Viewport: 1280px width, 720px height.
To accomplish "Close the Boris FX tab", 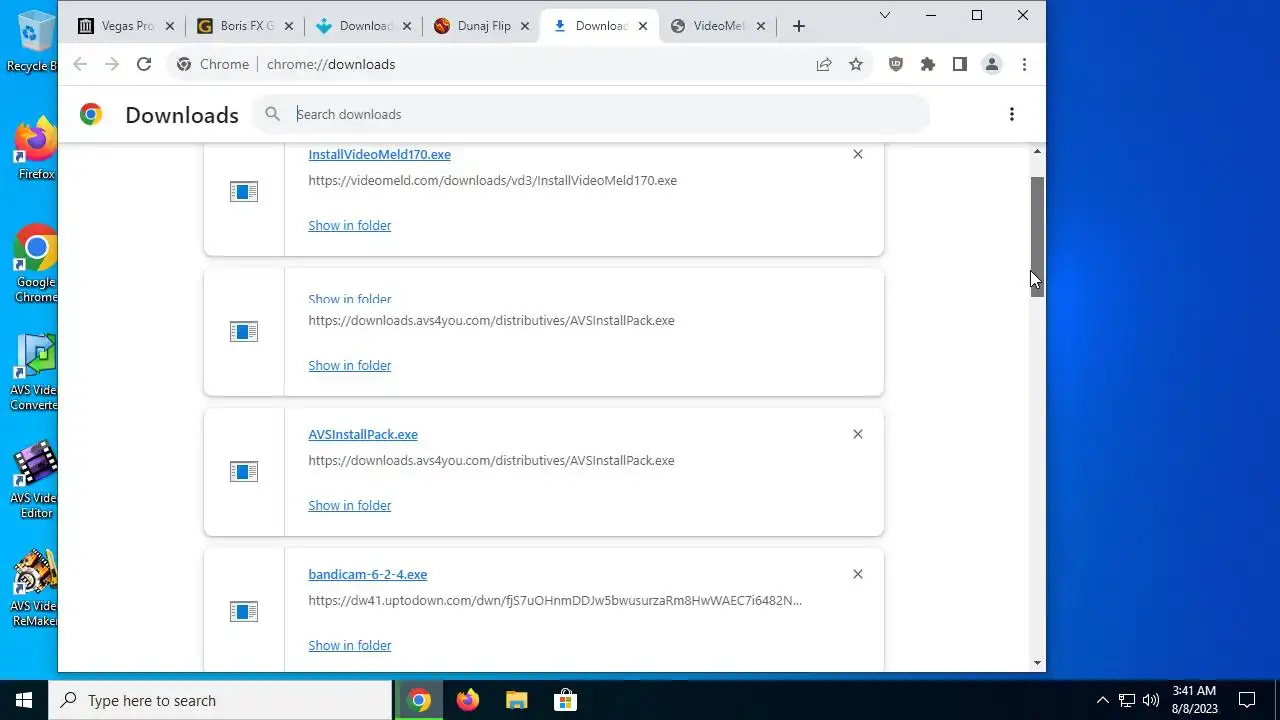I will pos(288,26).
